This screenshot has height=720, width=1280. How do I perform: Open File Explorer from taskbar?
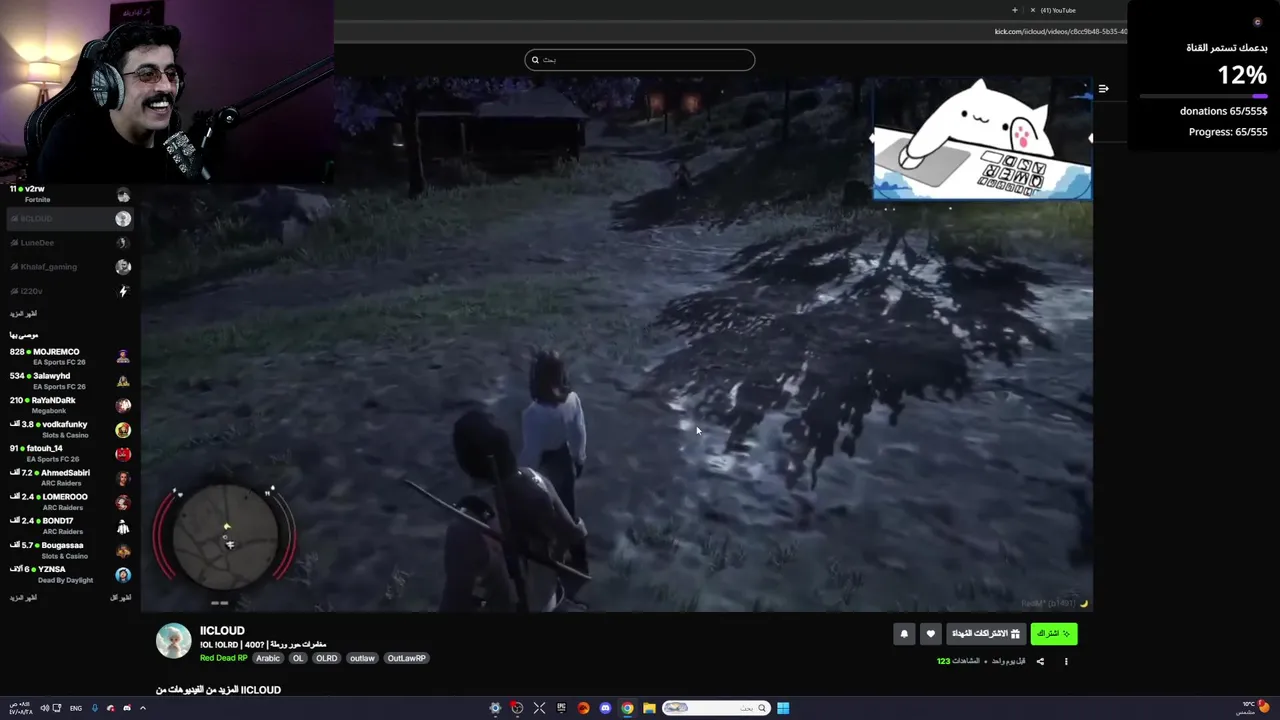tap(649, 708)
